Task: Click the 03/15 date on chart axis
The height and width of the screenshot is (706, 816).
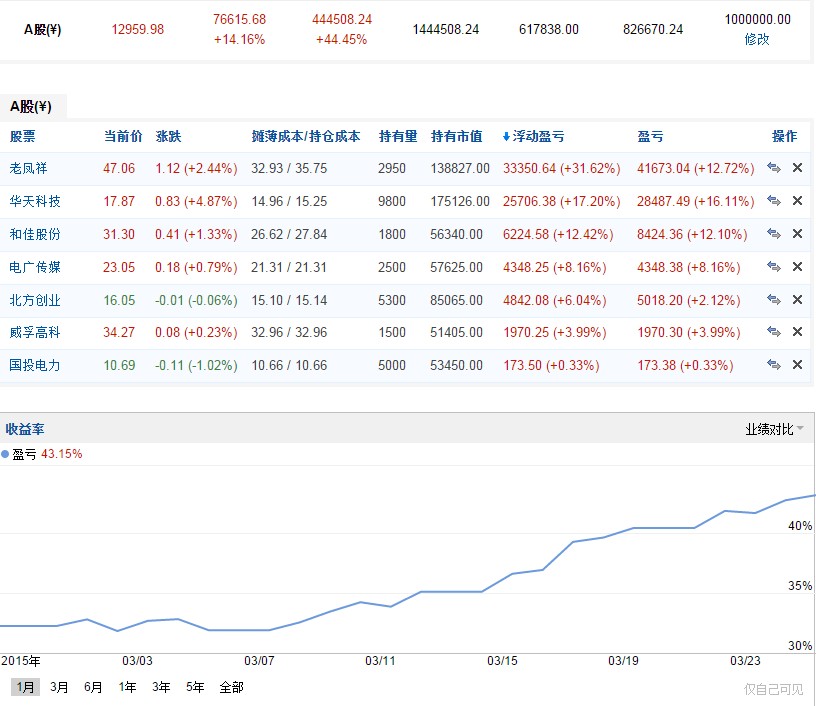Action: [502, 661]
